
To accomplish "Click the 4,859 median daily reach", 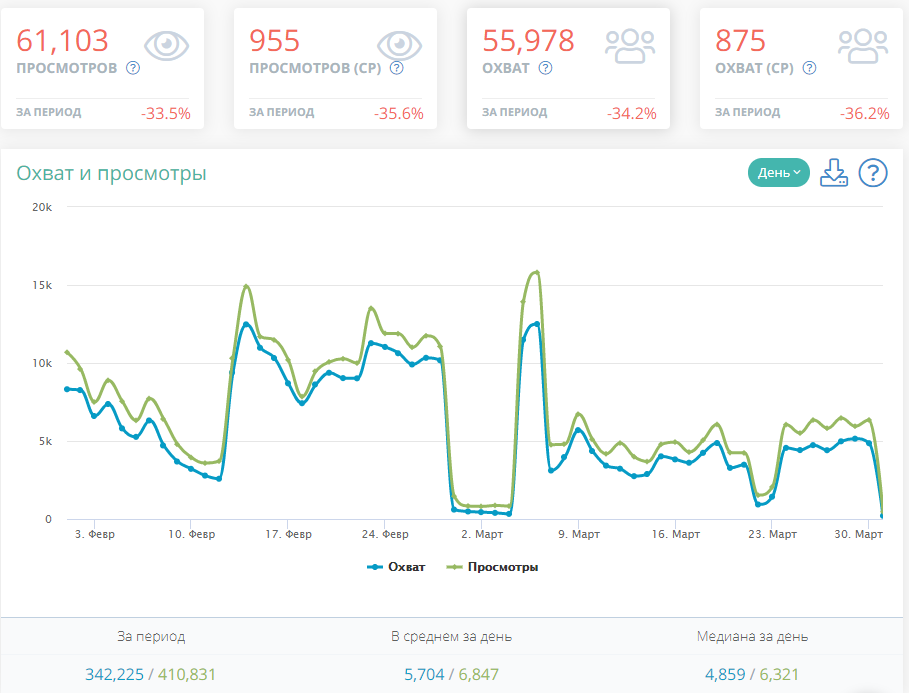I will 725,674.
